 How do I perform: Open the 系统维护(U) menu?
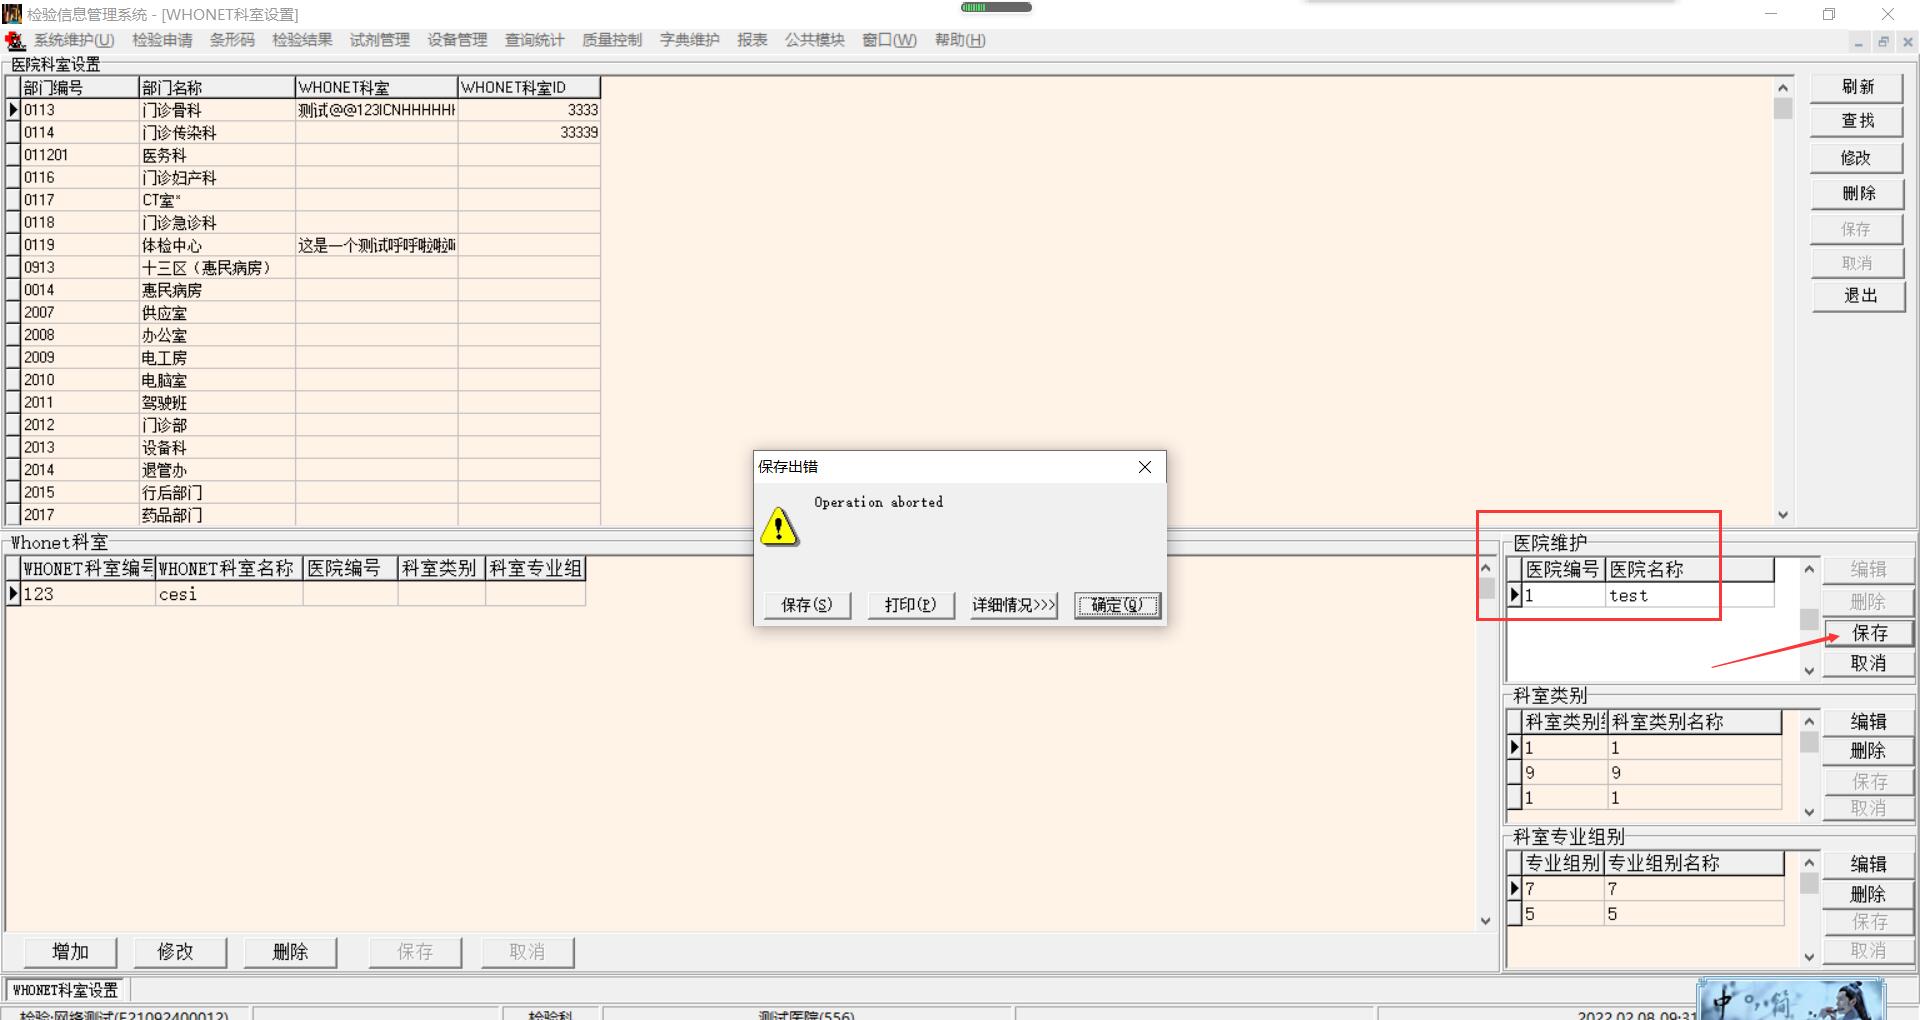click(x=74, y=40)
